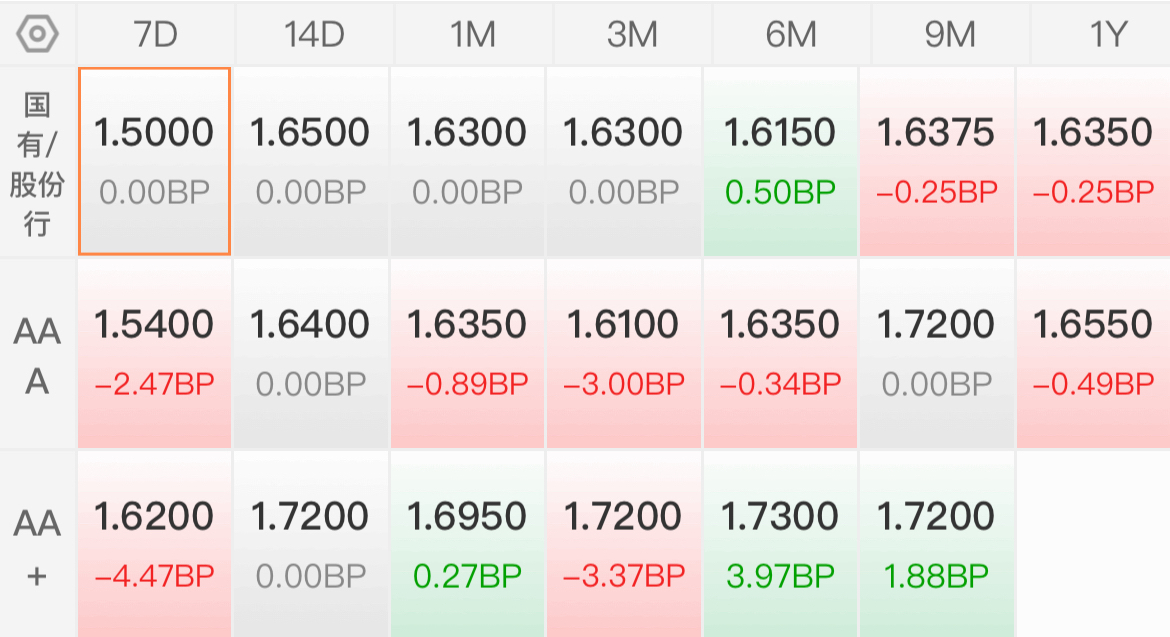Select AAA 7D cell showing -2.47BP
Screen dimensions: 1170x637
tap(155, 354)
